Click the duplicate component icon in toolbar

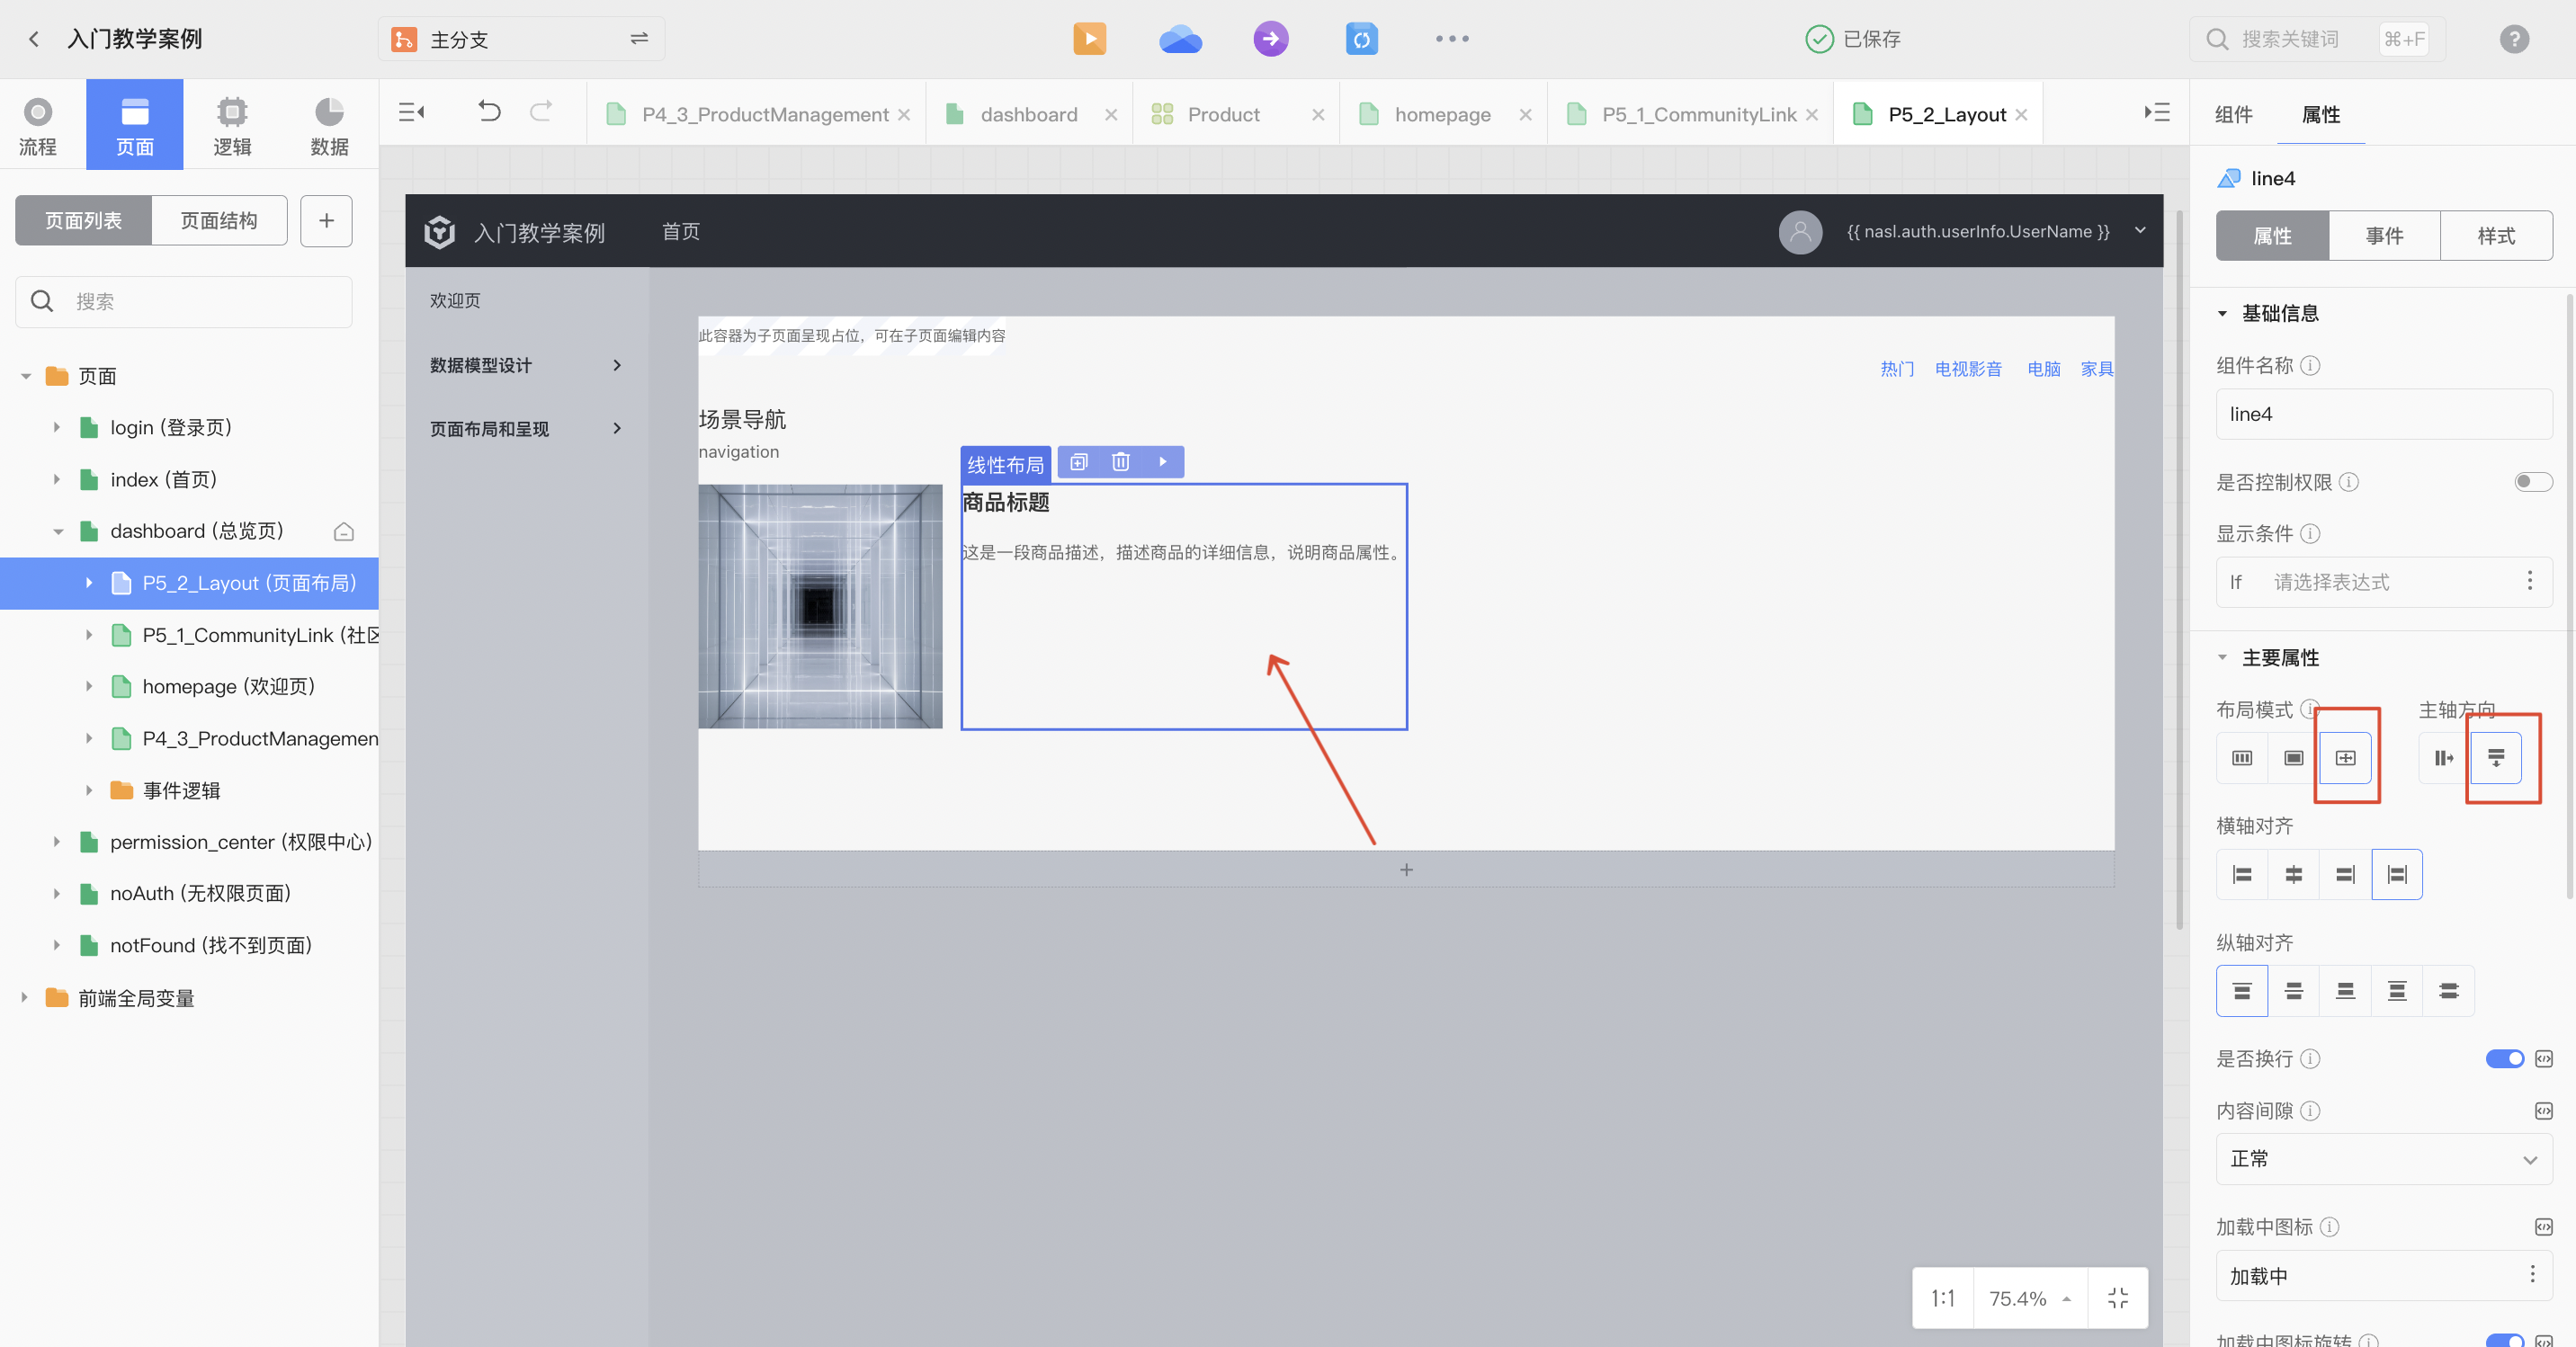point(1075,461)
